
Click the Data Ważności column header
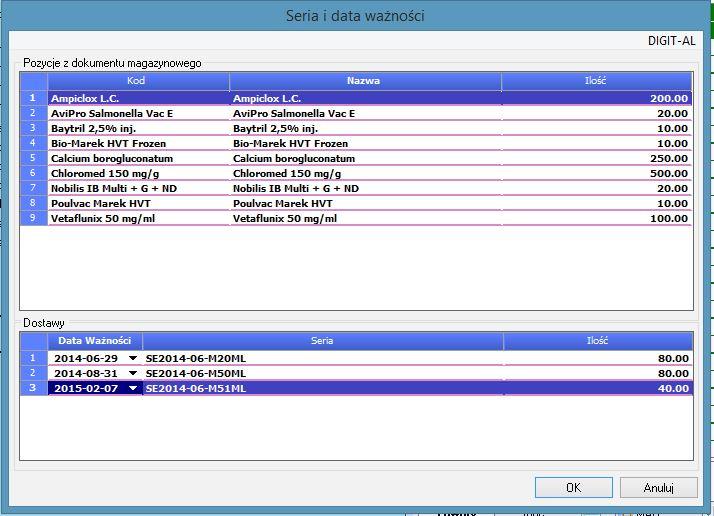tap(95, 341)
